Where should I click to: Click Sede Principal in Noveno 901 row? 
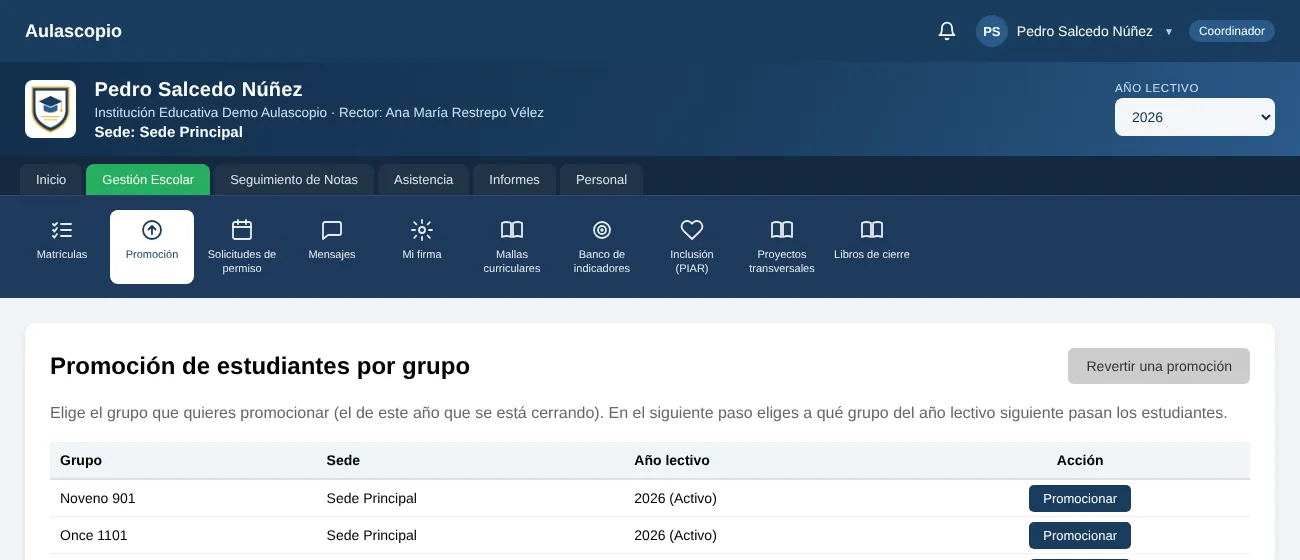coord(372,498)
